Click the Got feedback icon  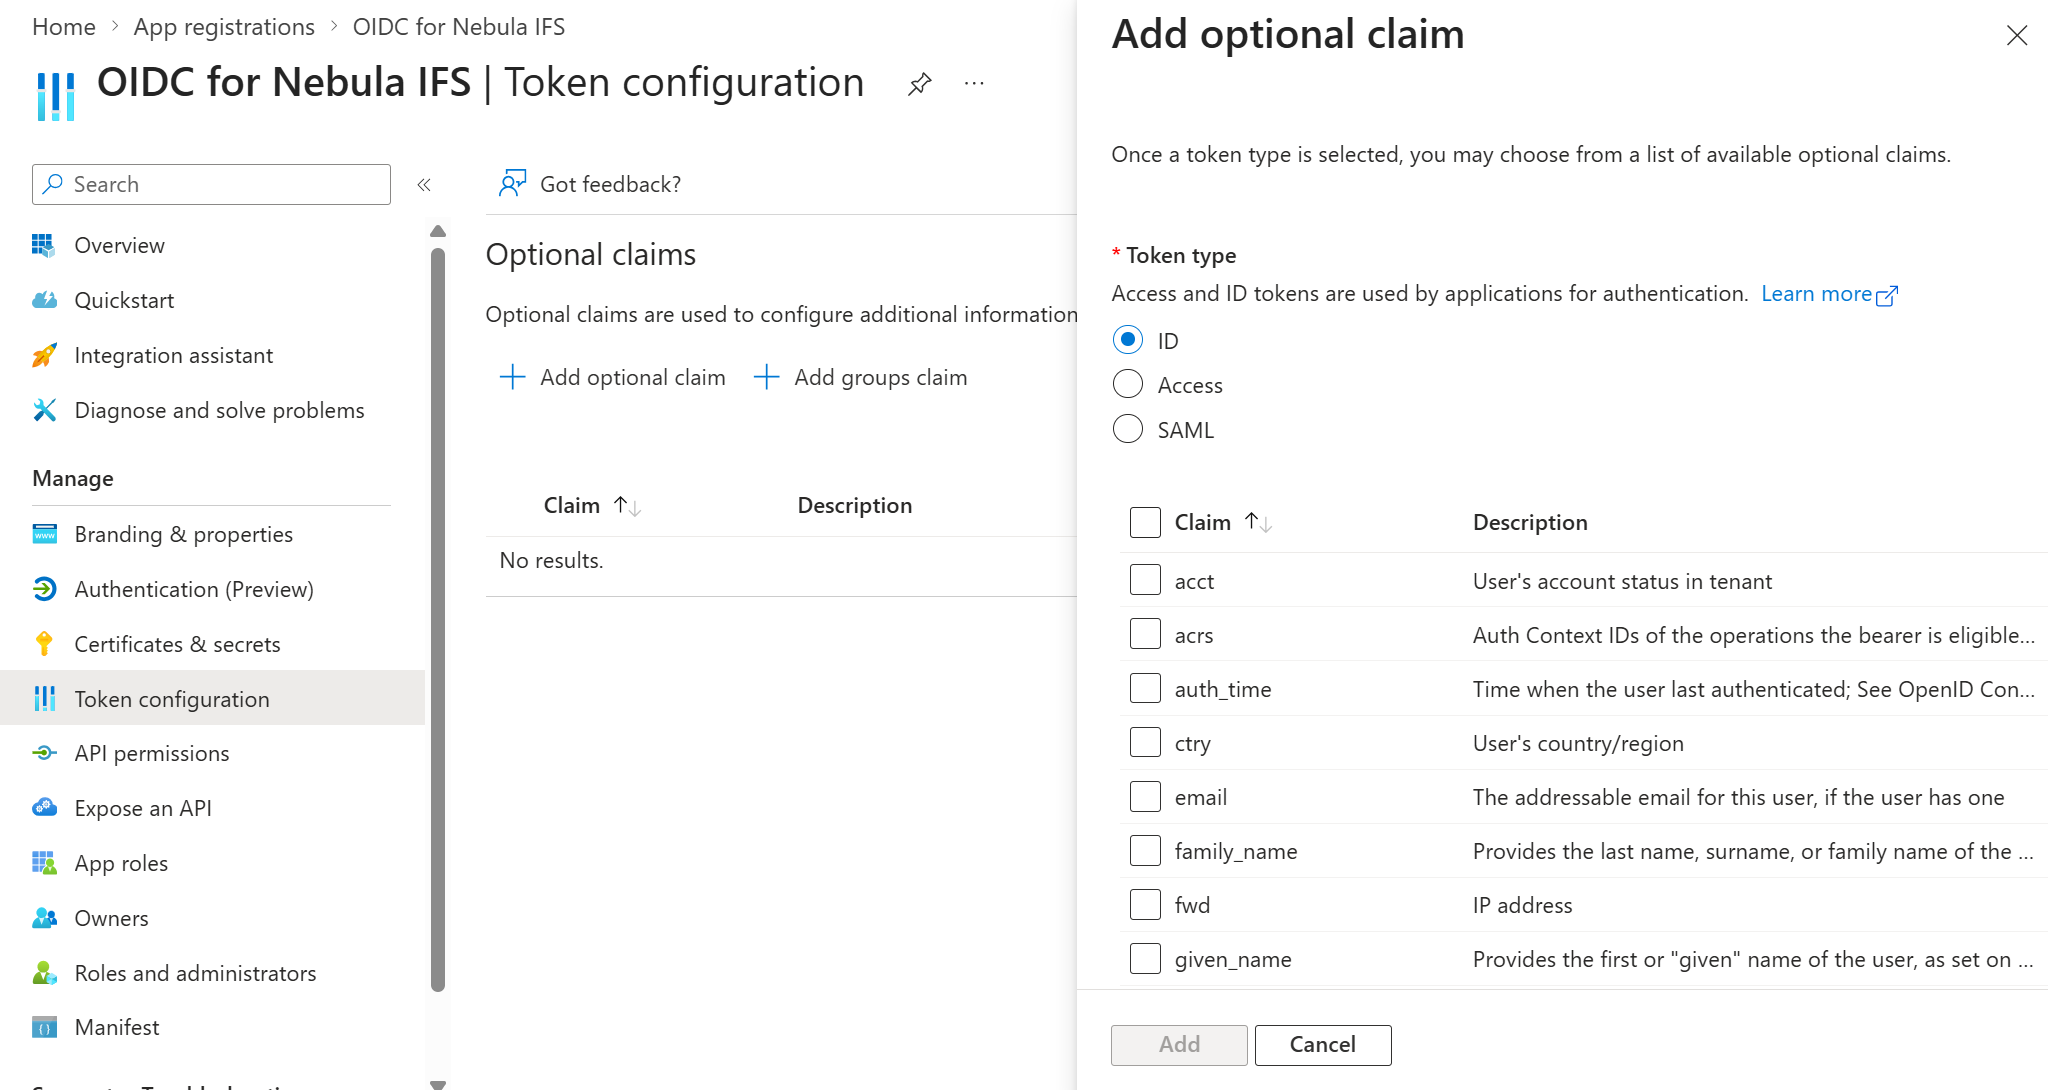click(x=512, y=183)
